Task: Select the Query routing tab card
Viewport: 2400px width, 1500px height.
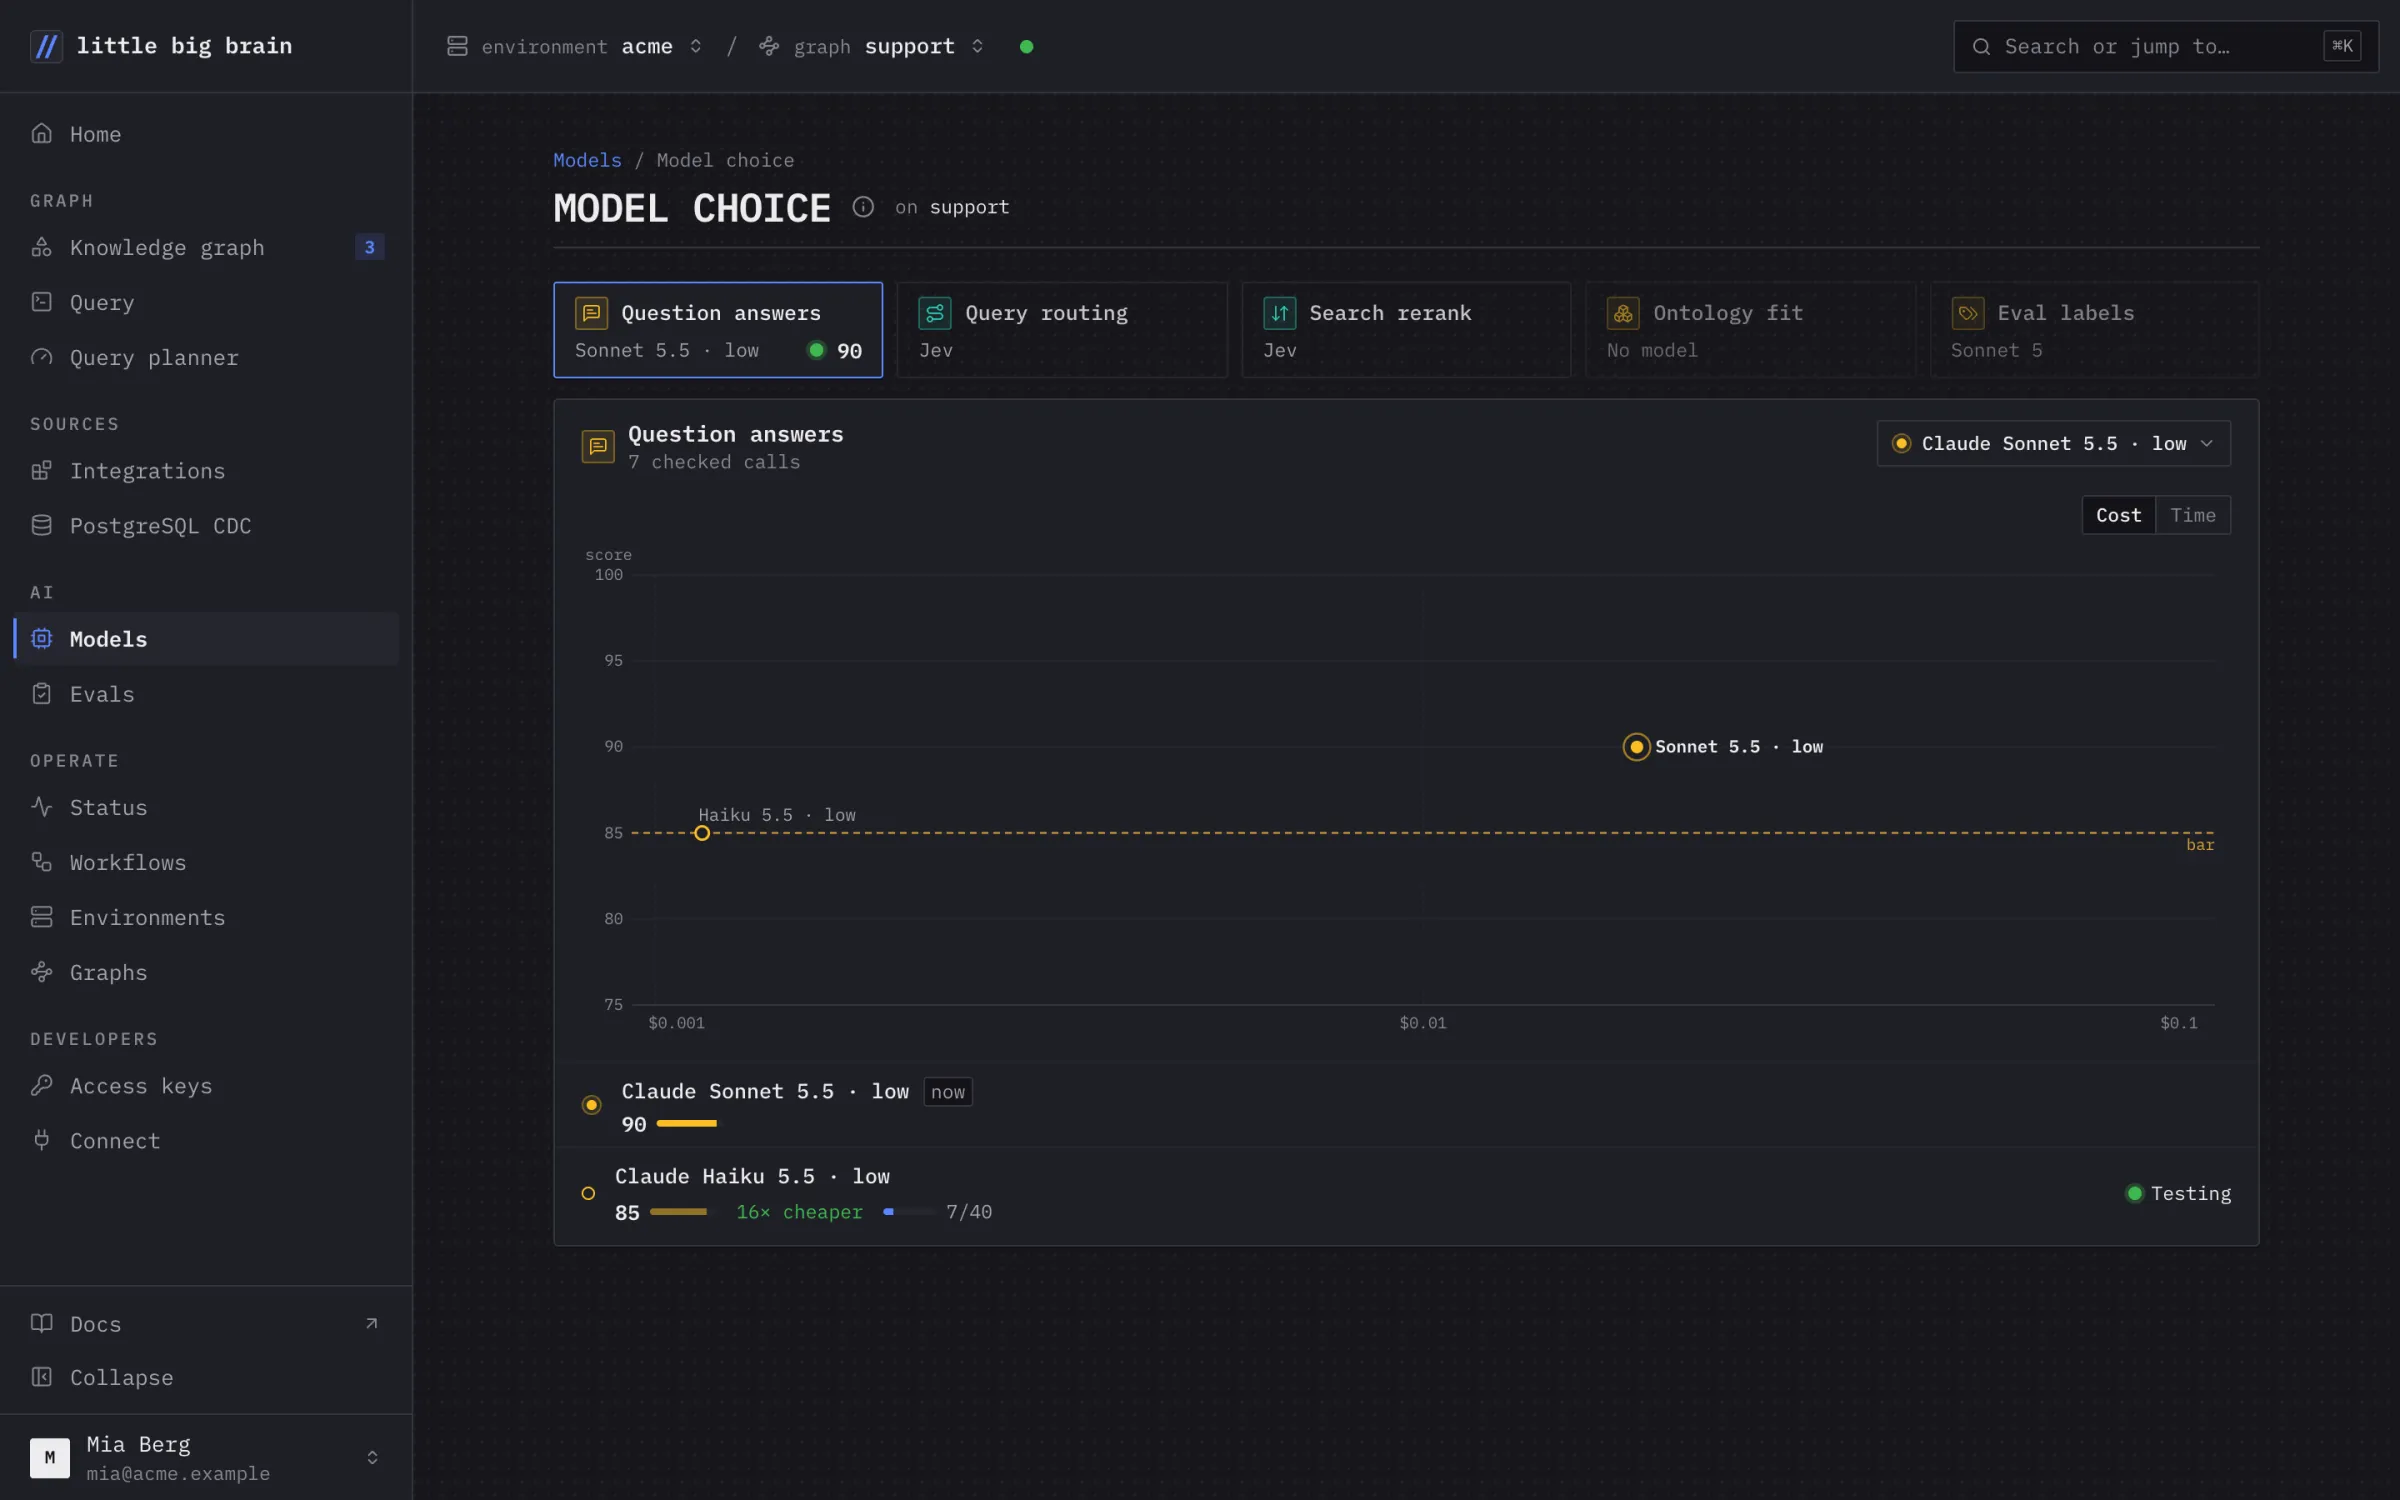Action: 1062,330
